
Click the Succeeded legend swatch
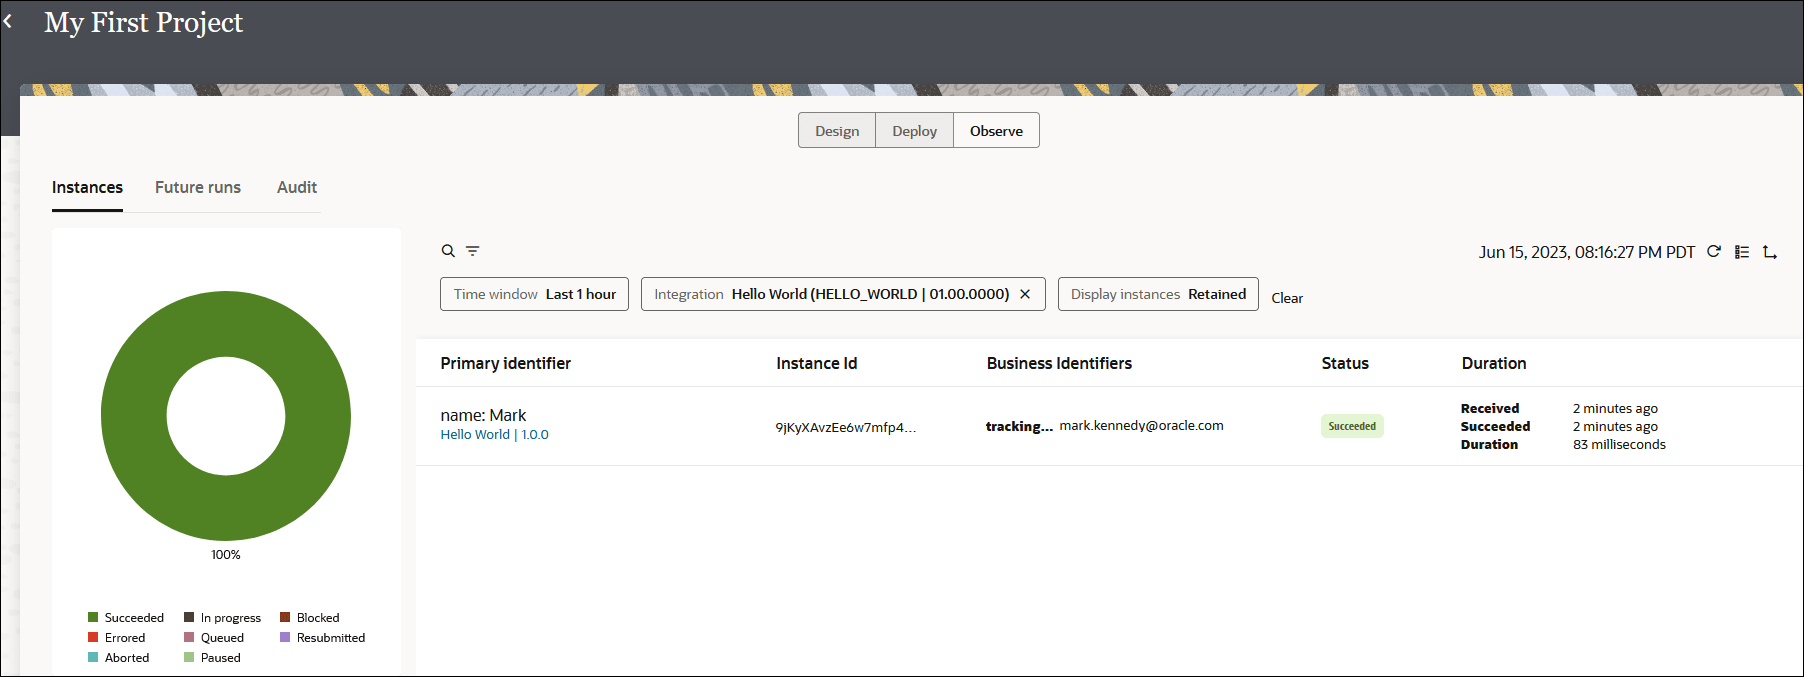tap(93, 618)
